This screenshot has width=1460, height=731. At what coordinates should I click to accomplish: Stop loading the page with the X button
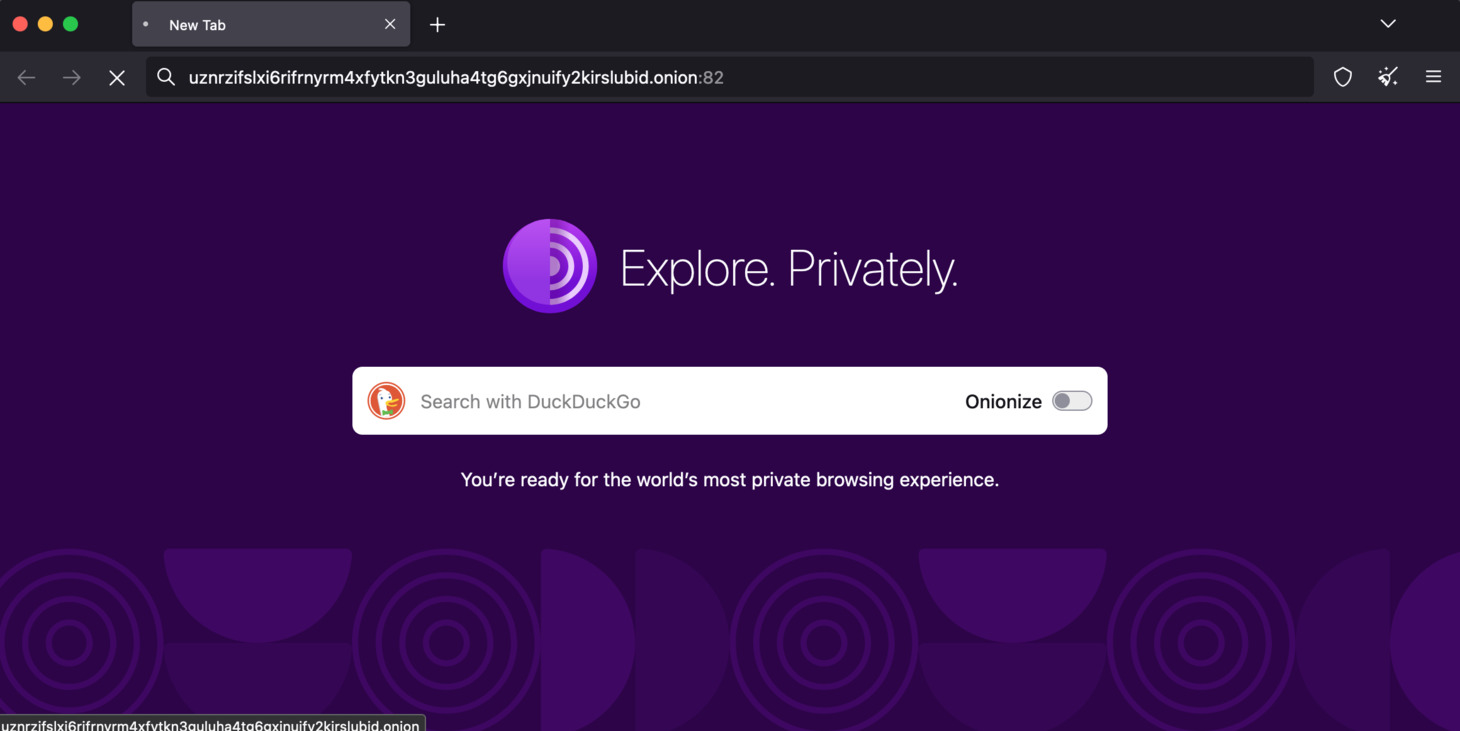[x=117, y=77]
